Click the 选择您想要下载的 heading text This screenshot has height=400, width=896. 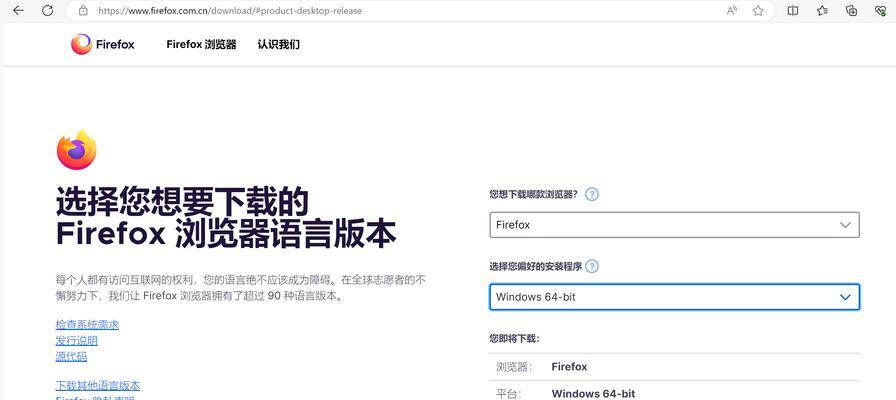(x=182, y=201)
